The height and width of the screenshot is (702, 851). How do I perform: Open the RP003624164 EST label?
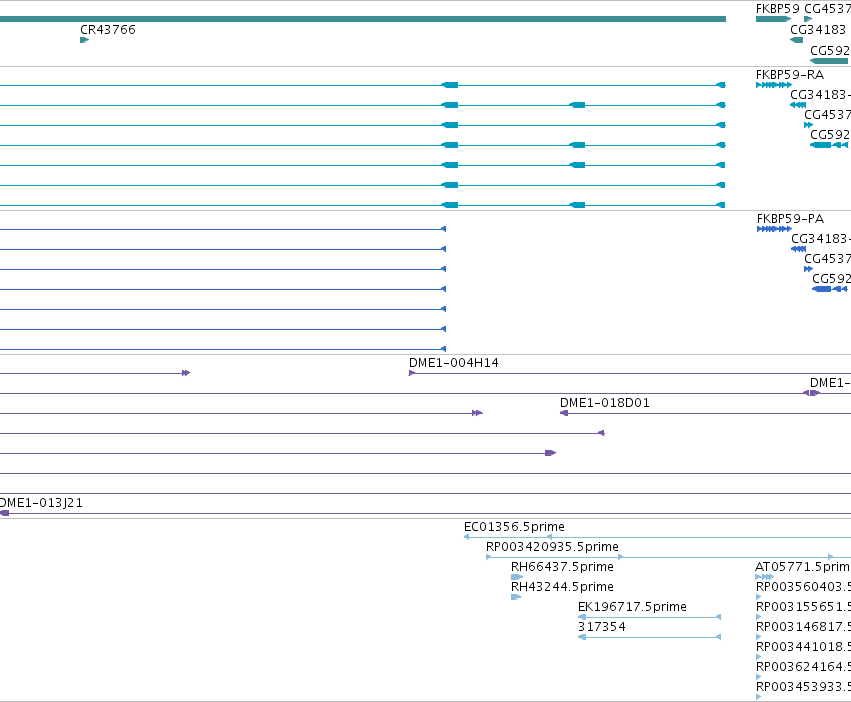[x=803, y=666]
